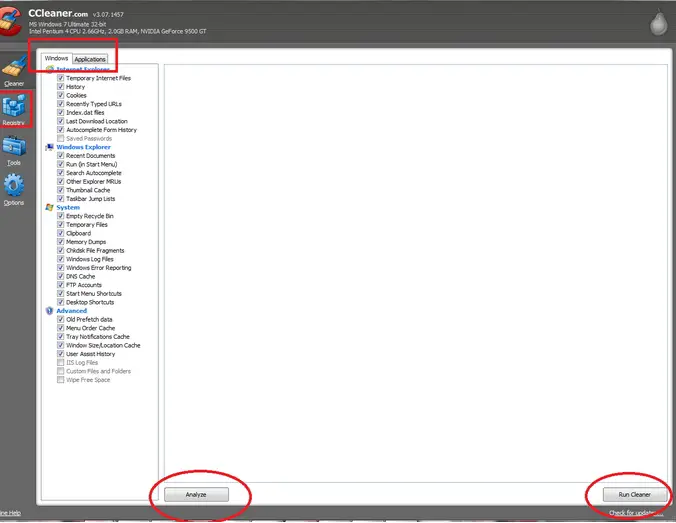676x523 pixels.
Task: Click the Run Cleaner button
Action: (x=635, y=495)
